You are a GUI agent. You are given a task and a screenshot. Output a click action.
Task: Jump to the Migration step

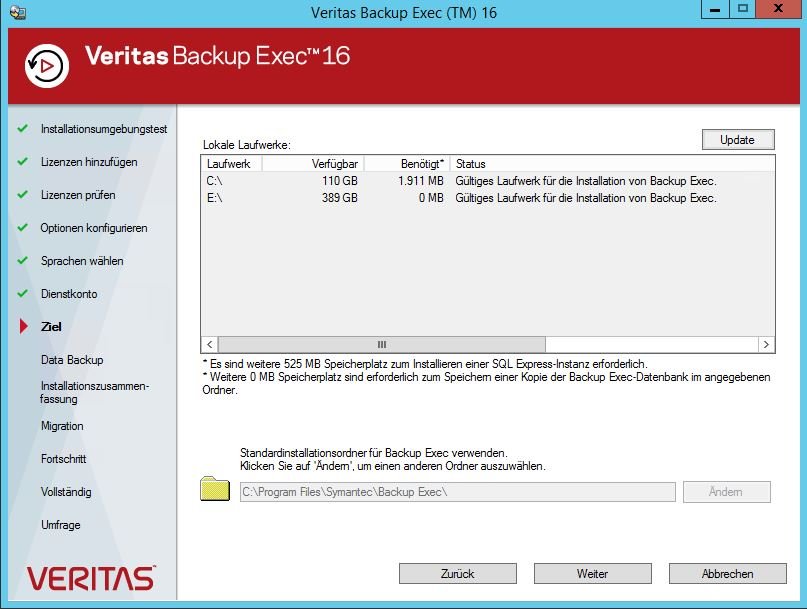(x=62, y=426)
